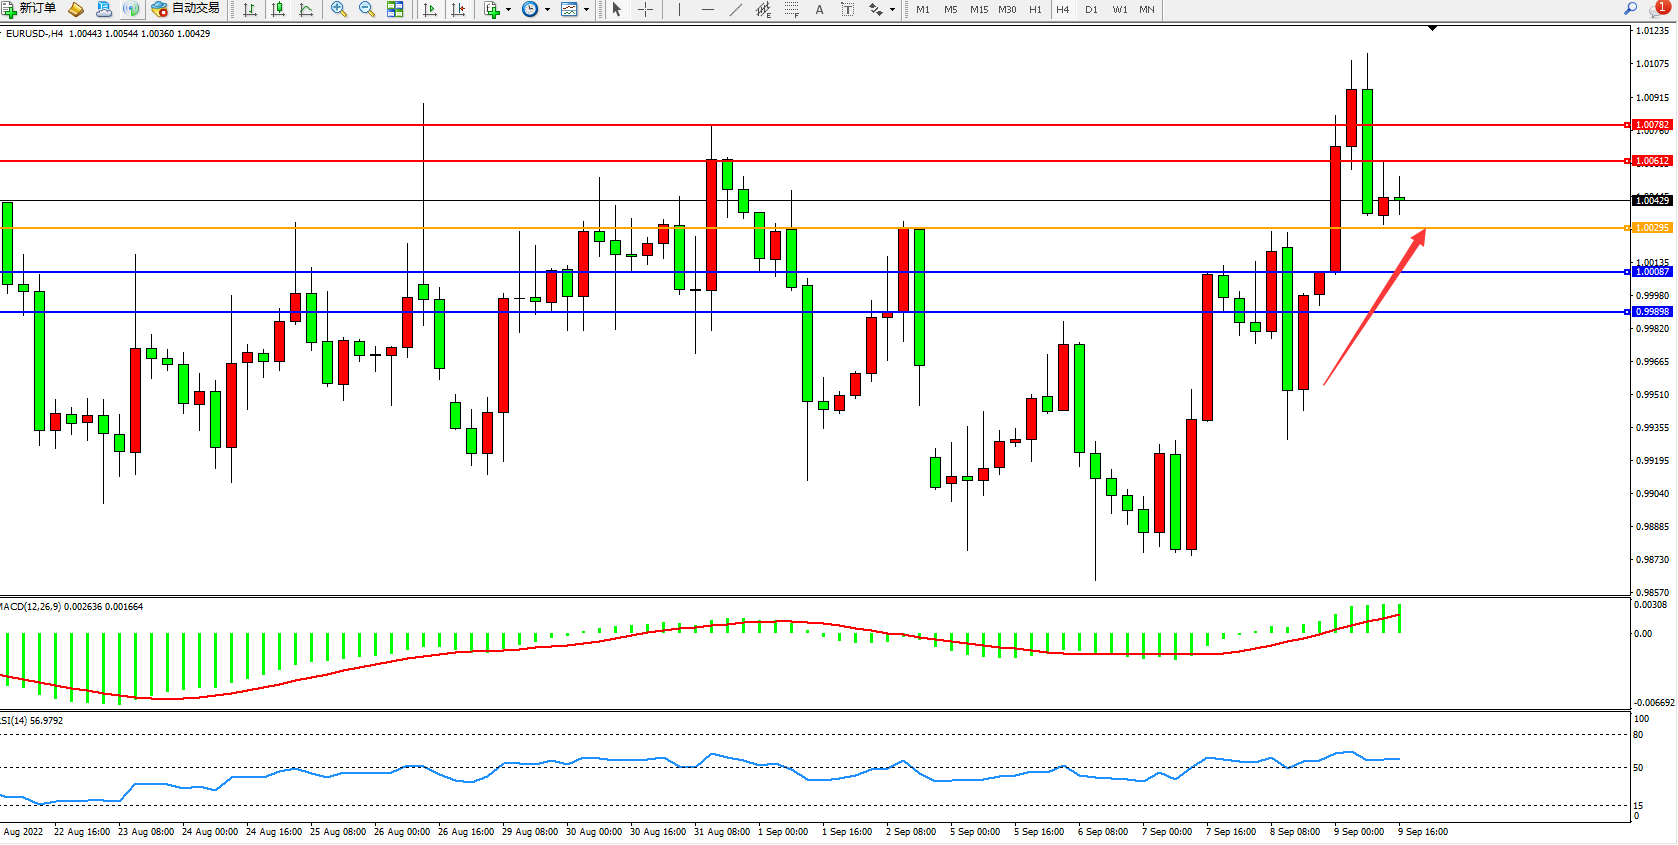Switch timeframe to D1

[1091, 9]
